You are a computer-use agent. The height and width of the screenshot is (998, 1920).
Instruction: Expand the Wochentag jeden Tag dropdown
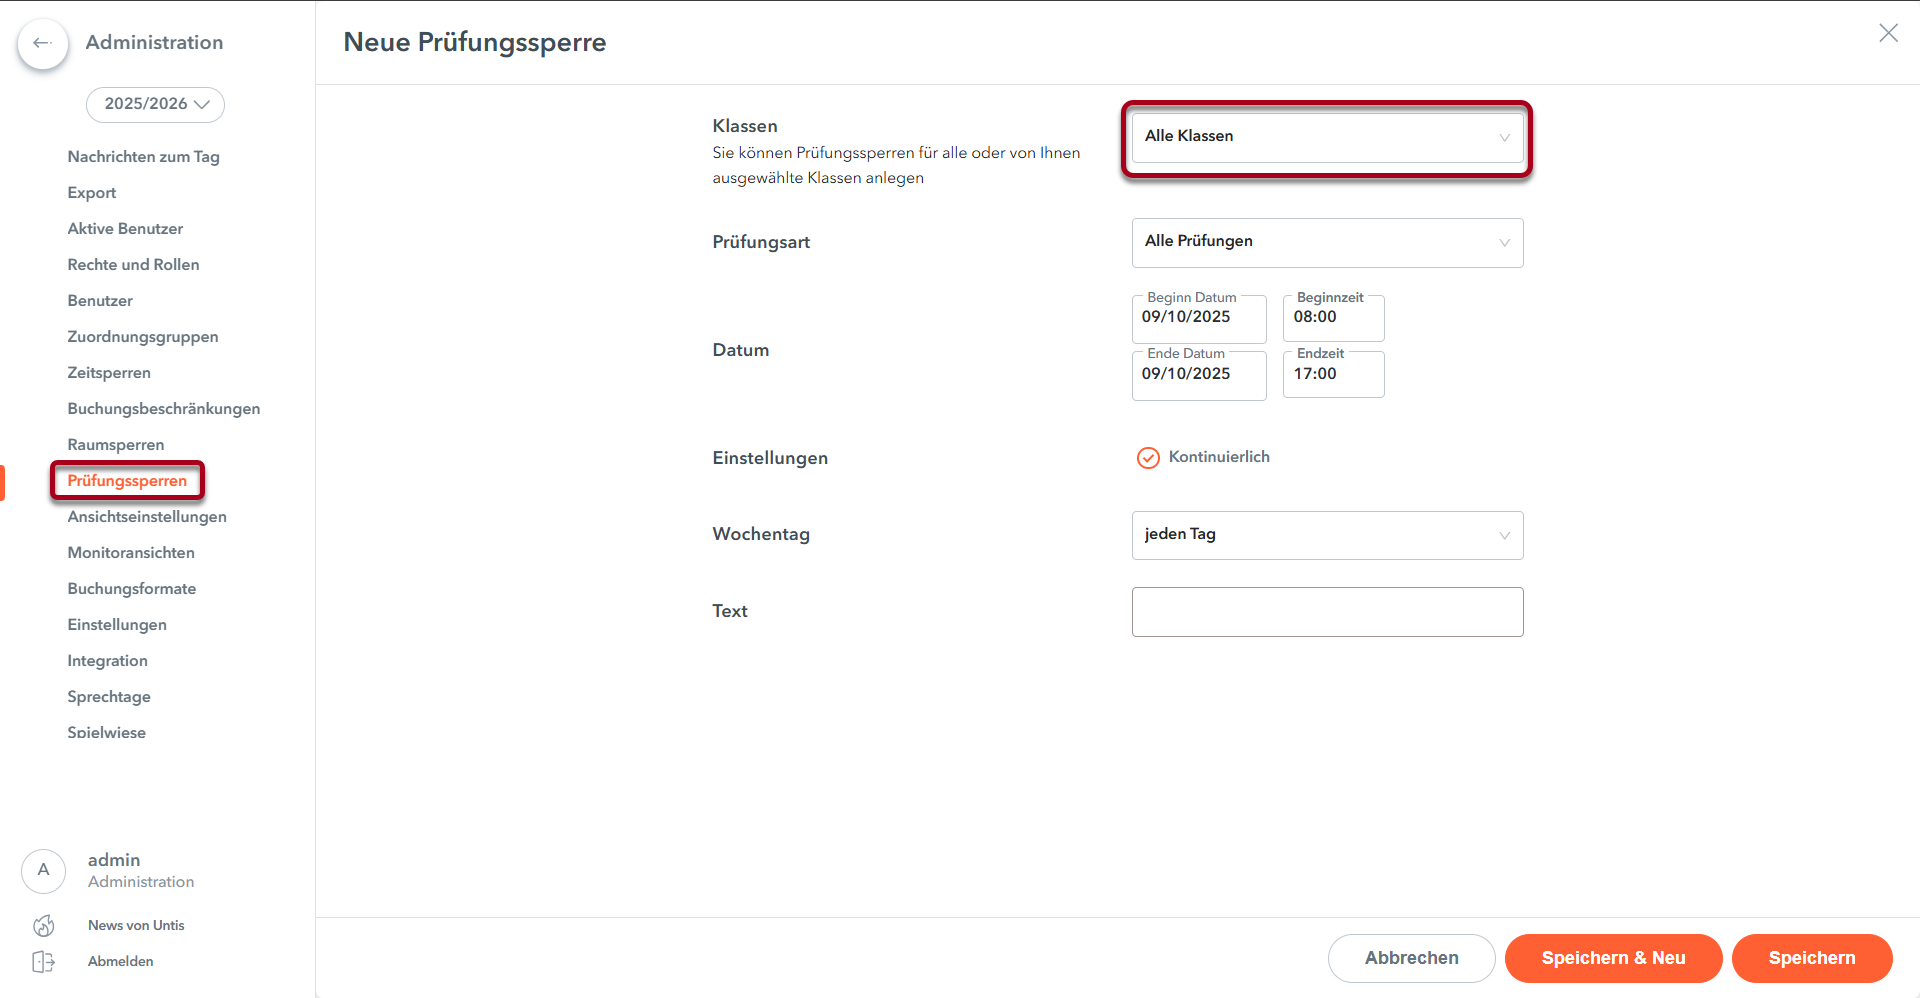[x=1327, y=535]
